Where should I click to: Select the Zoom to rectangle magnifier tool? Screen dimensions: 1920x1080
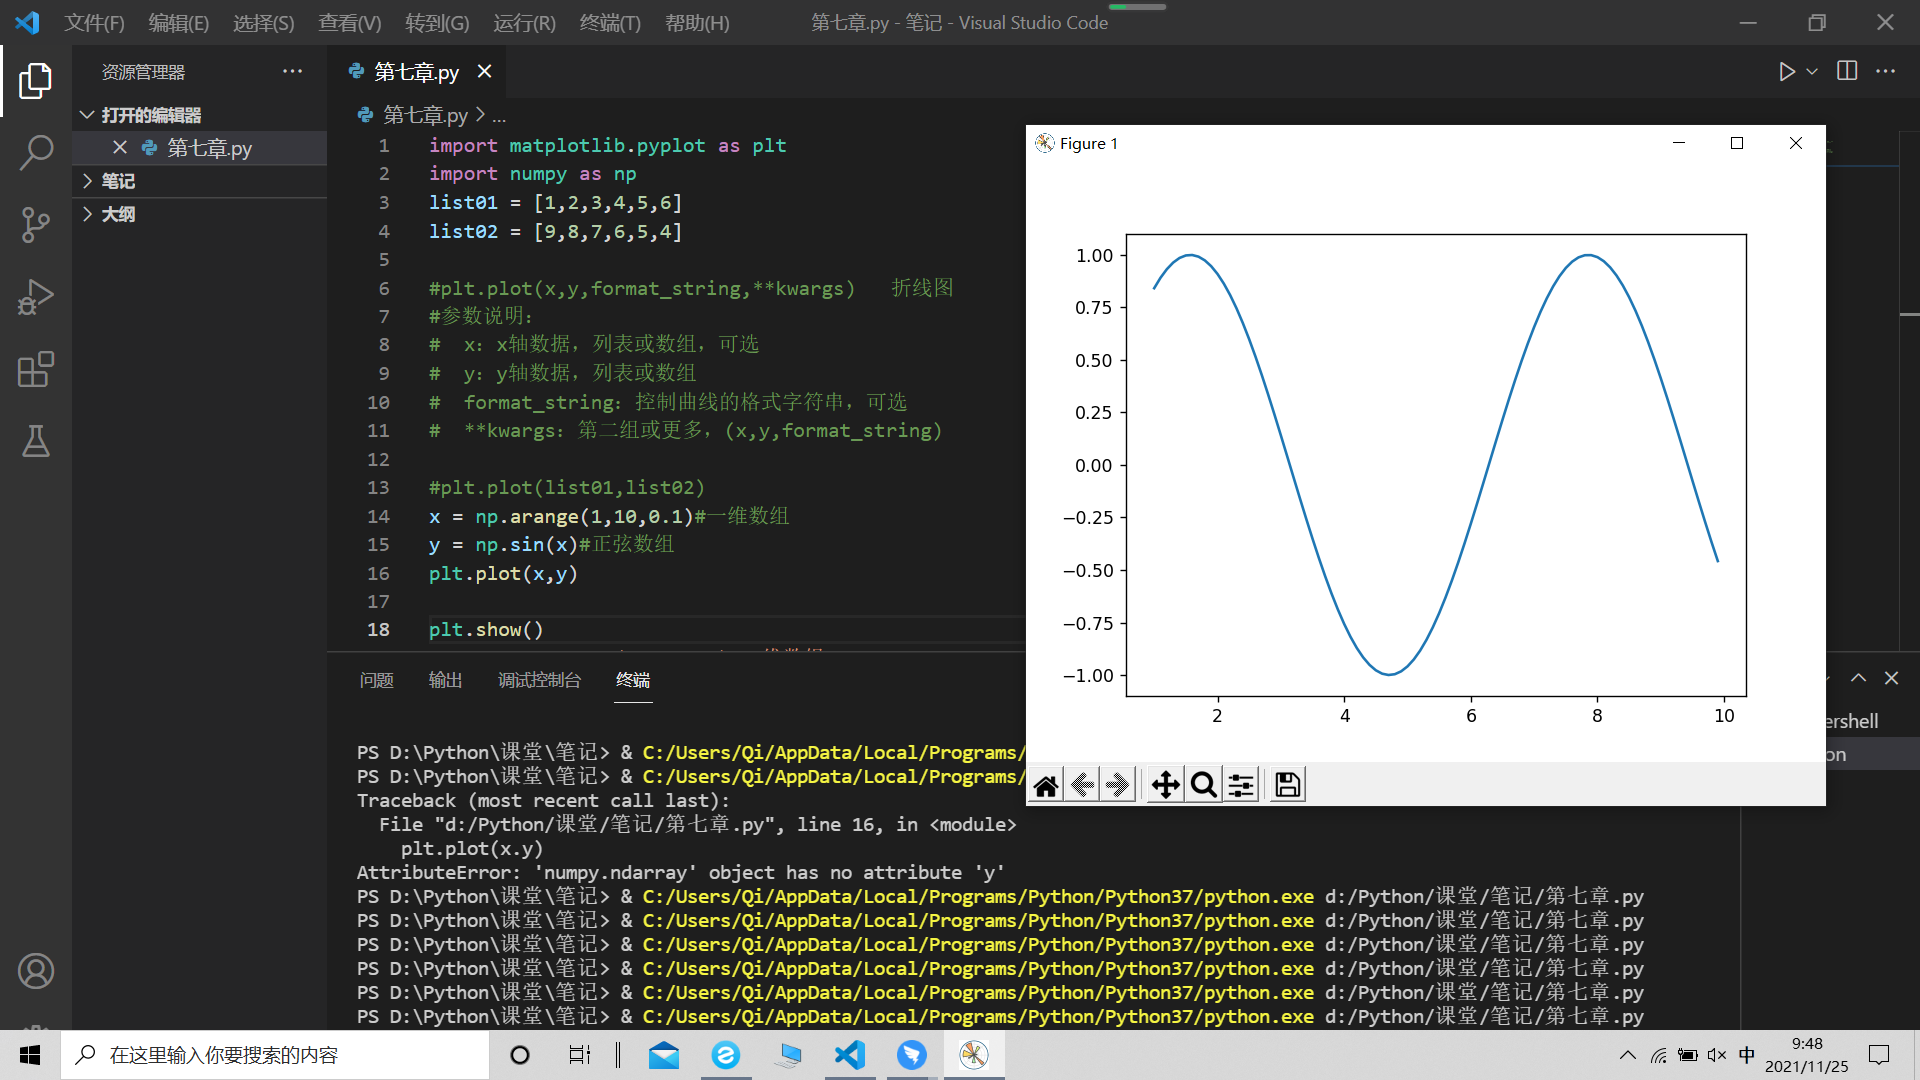tap(1204, 785)
